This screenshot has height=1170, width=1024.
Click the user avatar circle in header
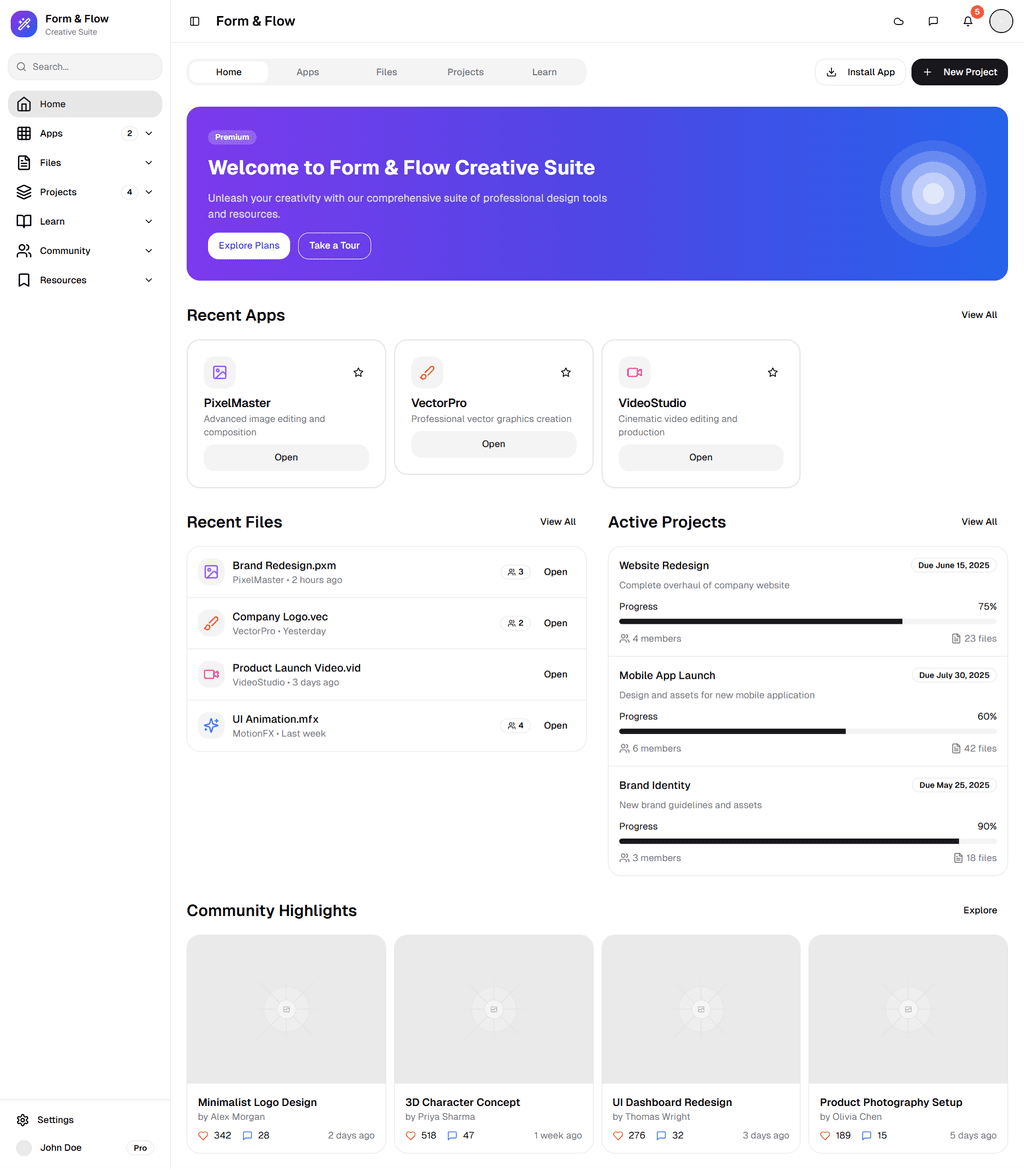1001,22
